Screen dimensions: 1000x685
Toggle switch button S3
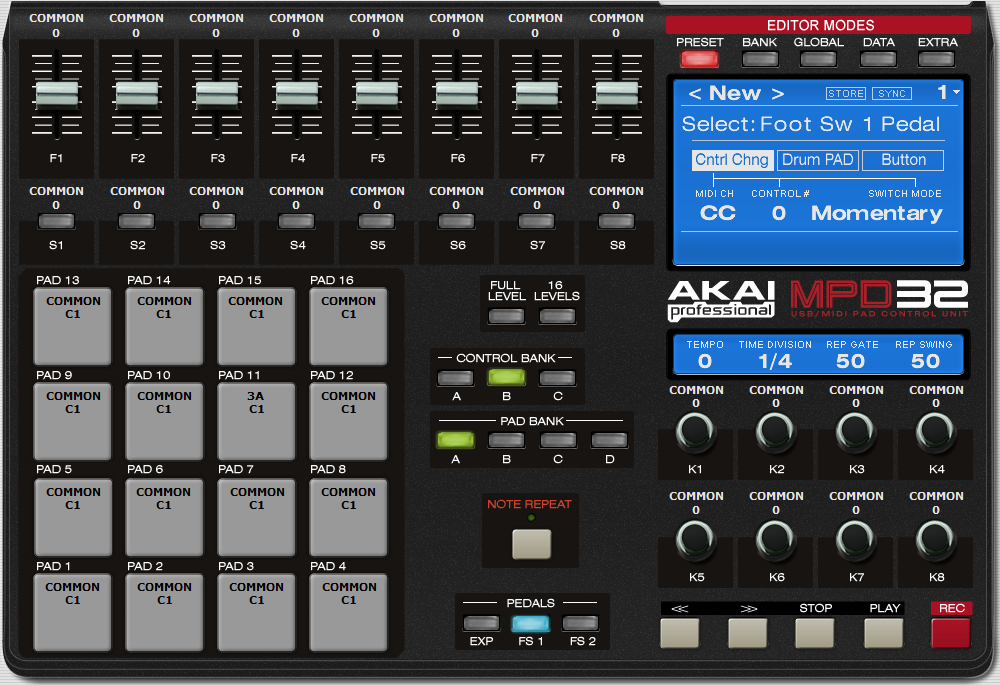click(x=217, y=221)
